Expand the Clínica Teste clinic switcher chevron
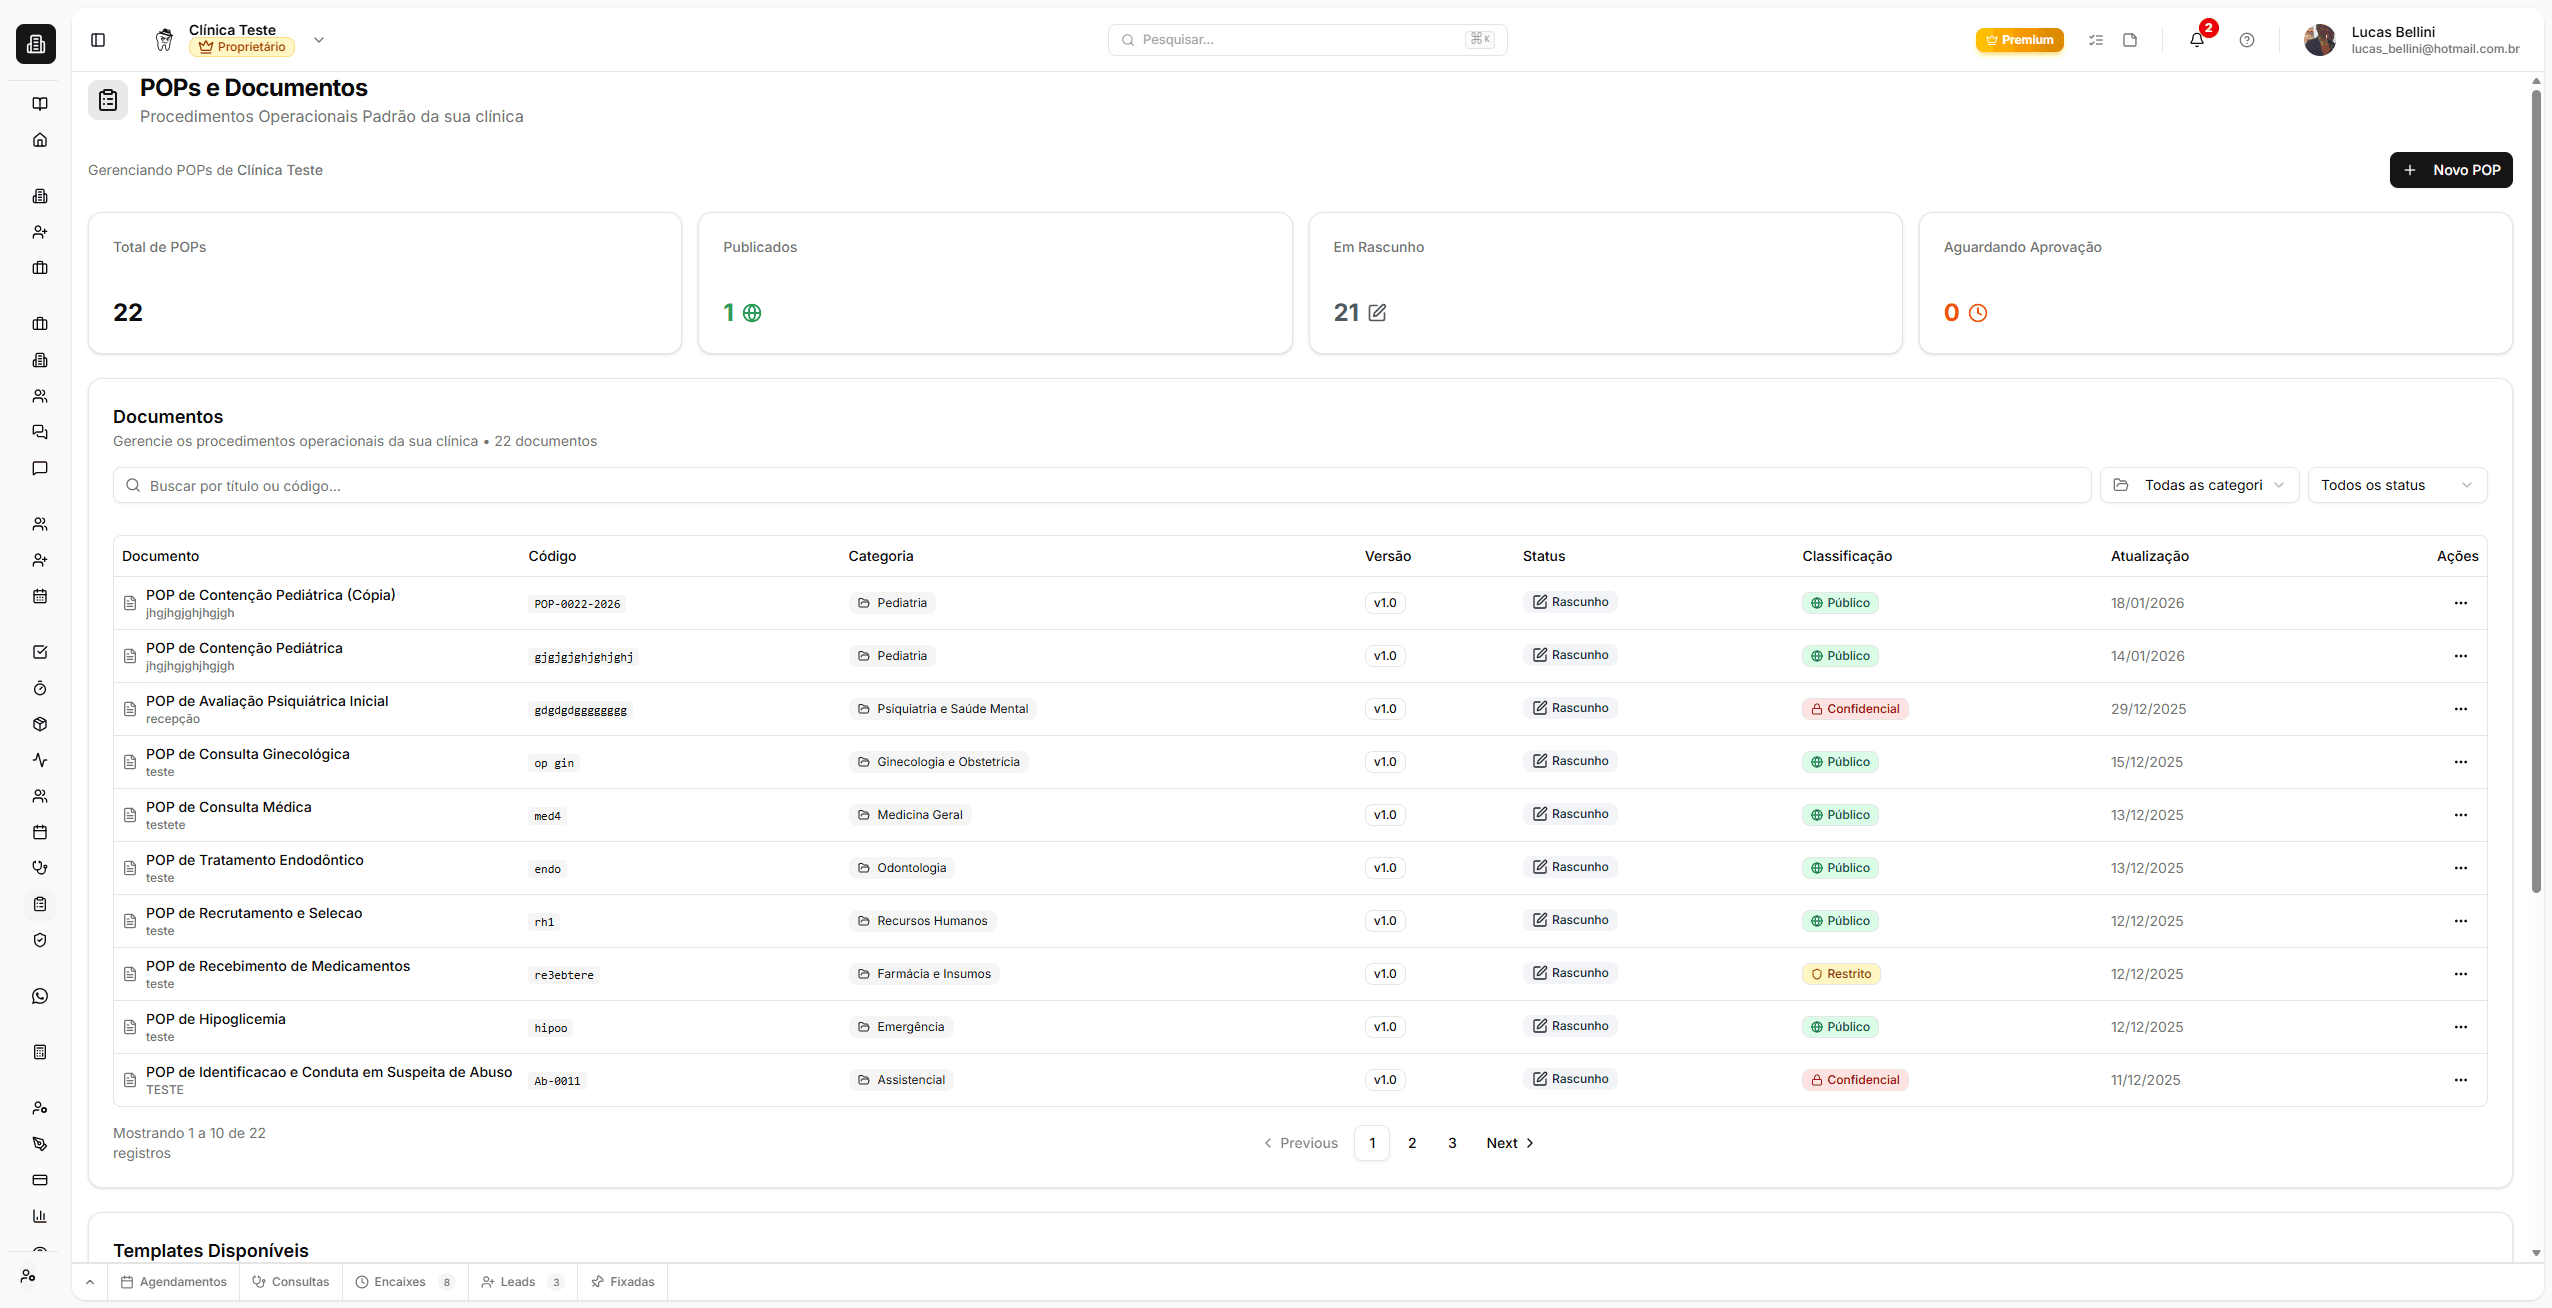Viewport: 2552px width, 1308px height. [x=318, y=40]
